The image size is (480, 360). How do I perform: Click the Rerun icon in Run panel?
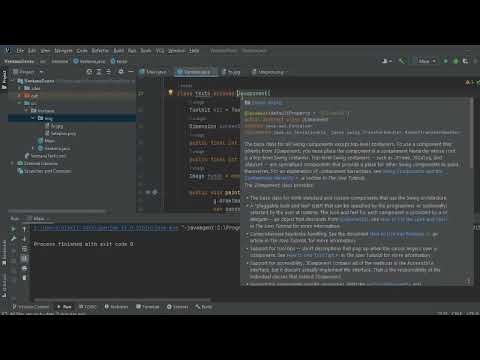tap(13, 229)
